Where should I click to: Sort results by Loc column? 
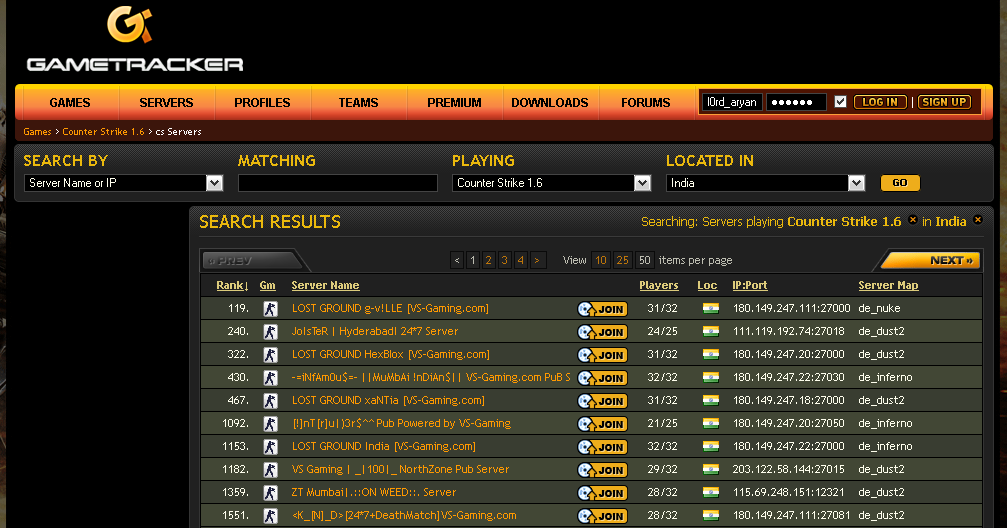click(707, 285)
